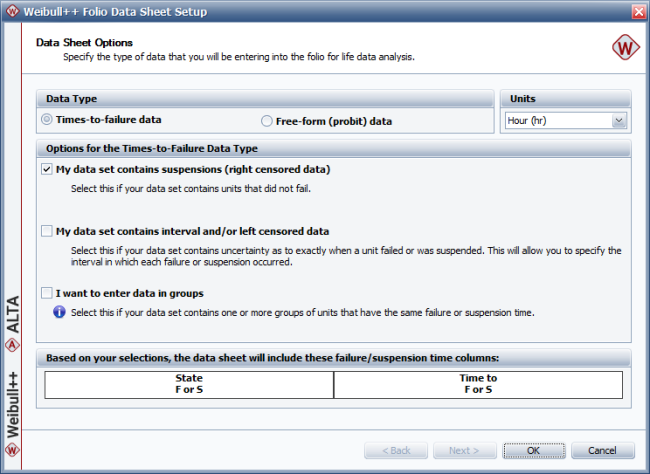
Task: Click the < Back button
Action: click(x=395, y=450)
